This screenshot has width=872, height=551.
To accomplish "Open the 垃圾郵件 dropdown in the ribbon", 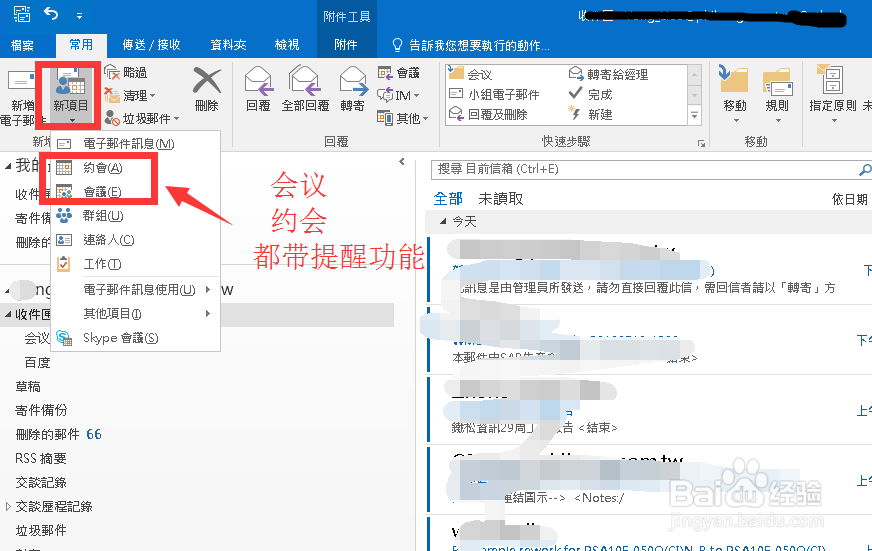I will pos(142,118).
